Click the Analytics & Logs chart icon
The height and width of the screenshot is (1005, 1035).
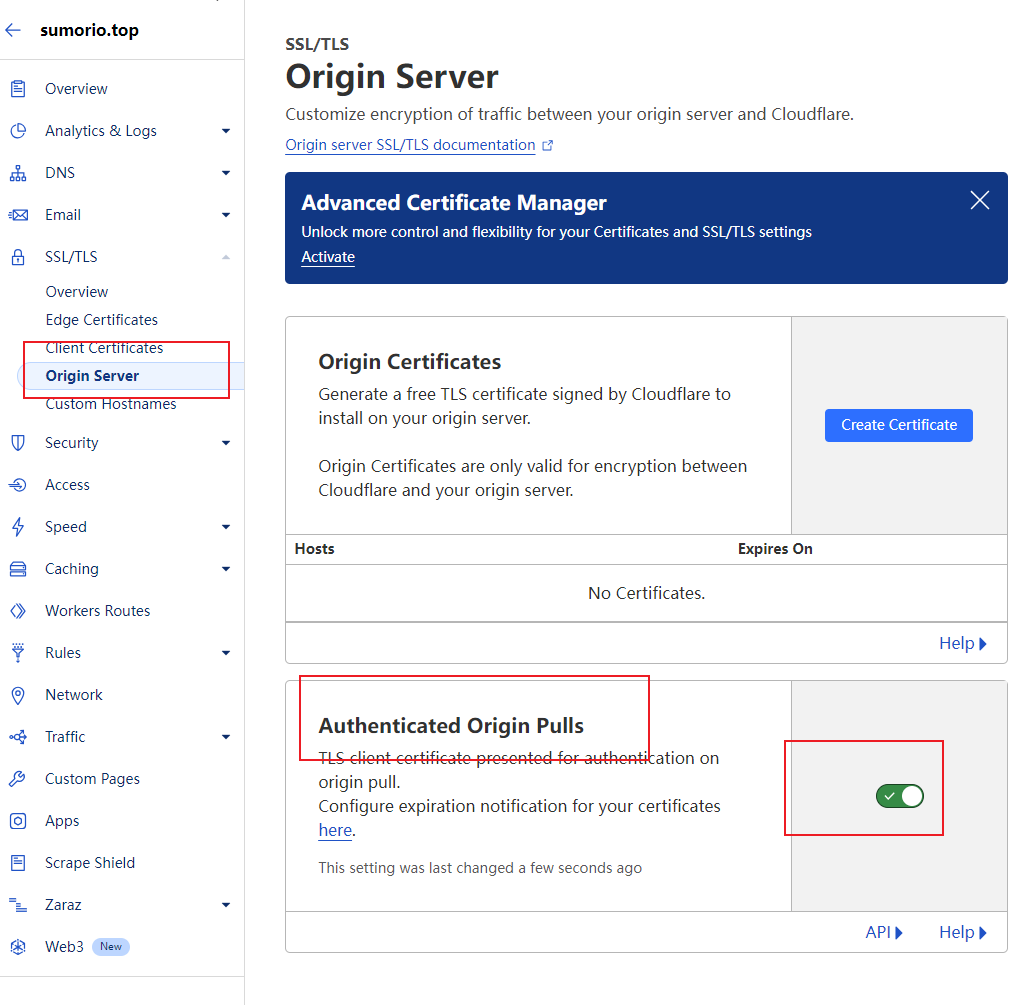pos(17,131)
